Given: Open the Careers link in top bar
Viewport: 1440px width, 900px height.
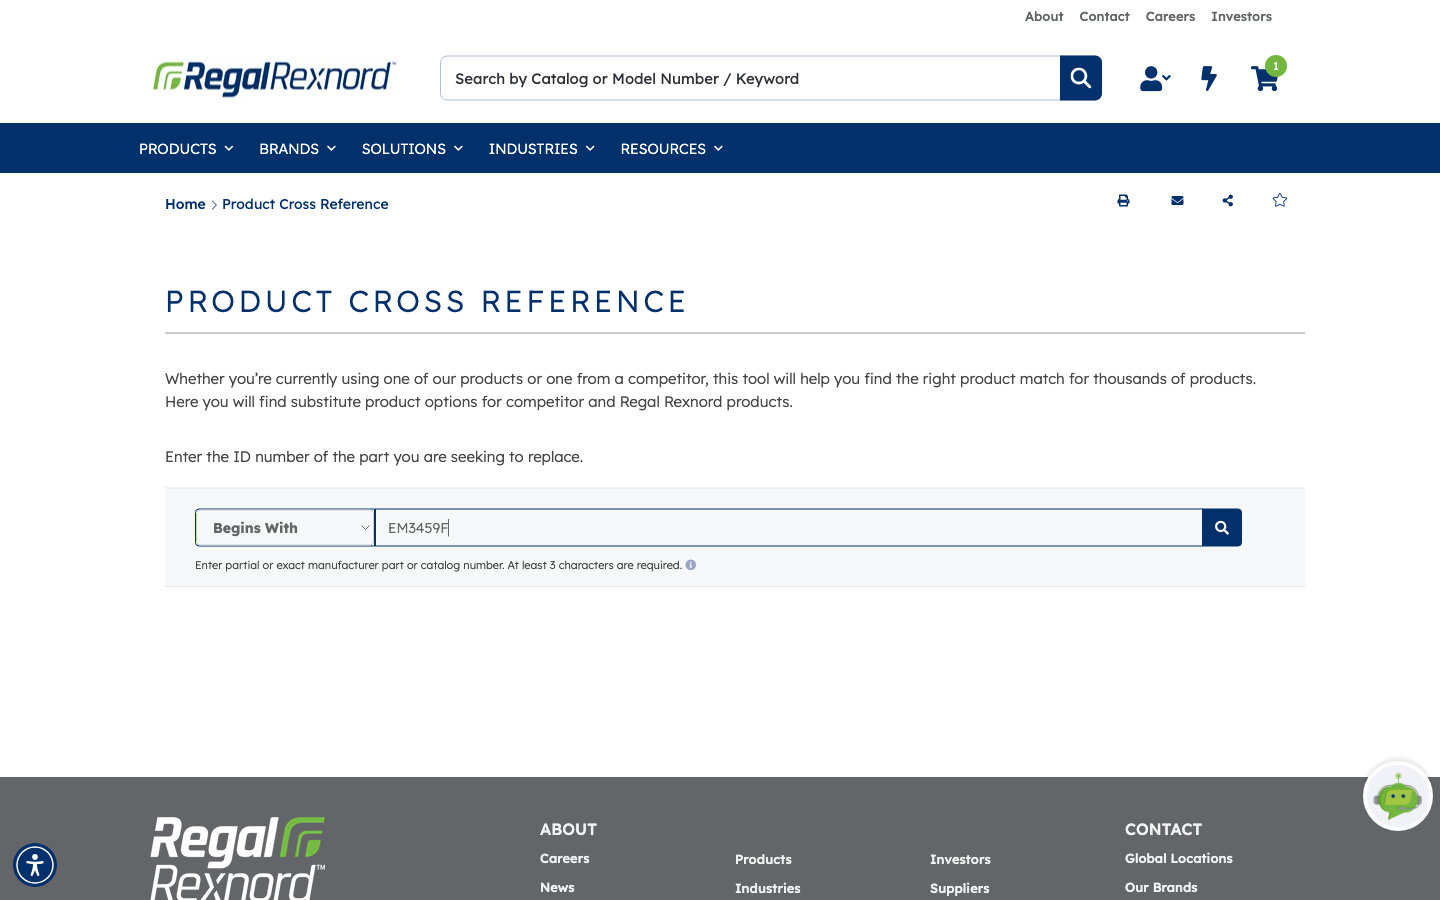Looking at the screenshot, I should (x=1170, y=16).
